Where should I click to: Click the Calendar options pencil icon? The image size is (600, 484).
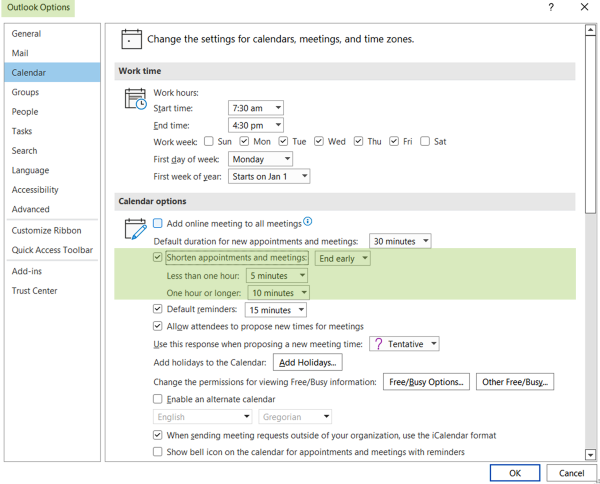click(x=135, y=229)
